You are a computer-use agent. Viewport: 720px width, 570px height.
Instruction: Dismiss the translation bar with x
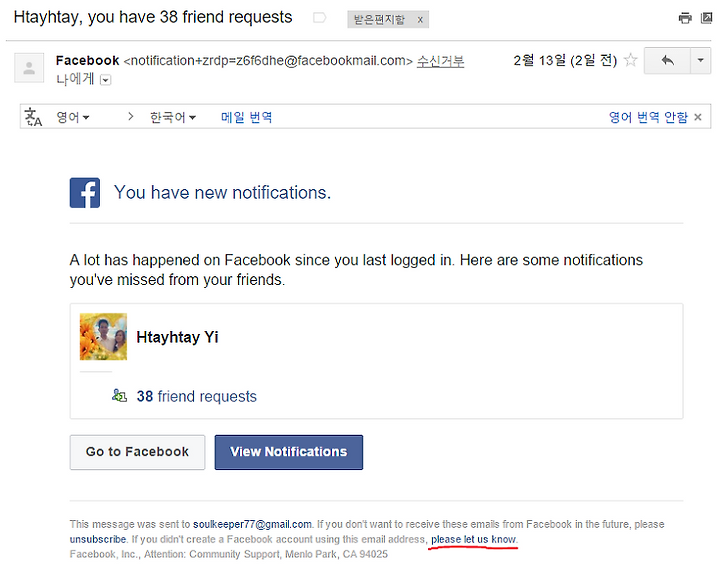698,117
